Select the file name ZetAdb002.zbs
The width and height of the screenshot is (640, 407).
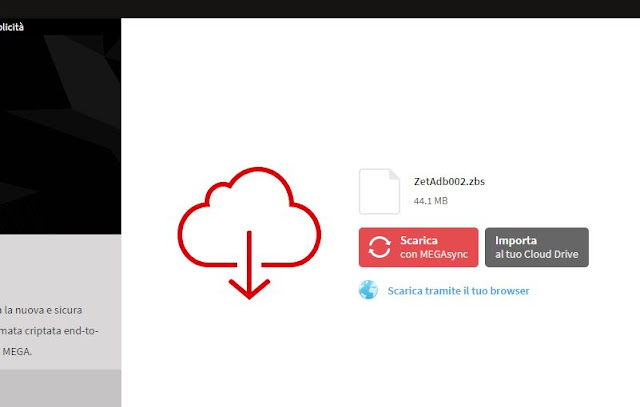[449, 182]
